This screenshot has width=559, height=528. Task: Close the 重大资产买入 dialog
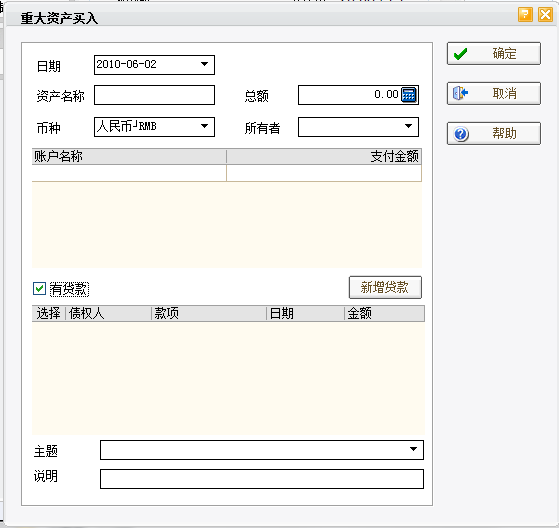click(x=545, y=15)
